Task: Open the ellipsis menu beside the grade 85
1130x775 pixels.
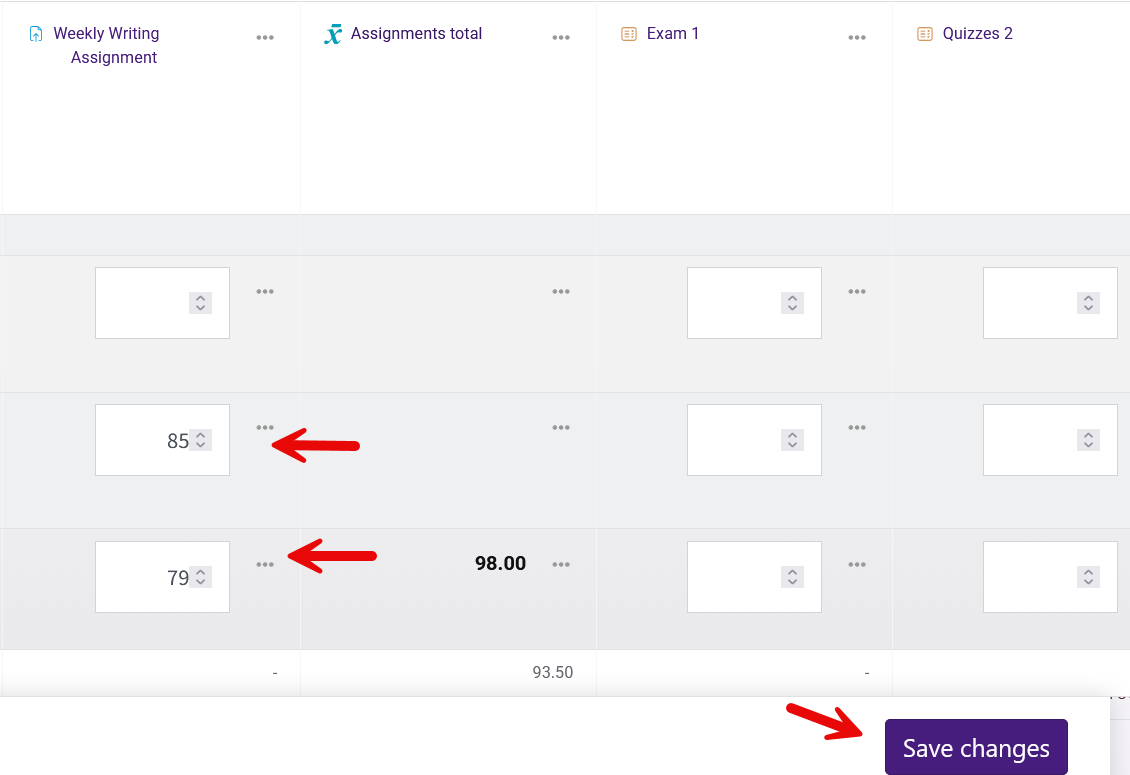Action: (x=265, y=427)
